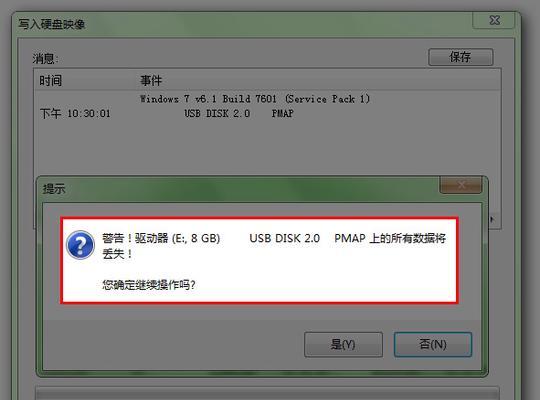Image resolution: width=540 pixels, height=400 pixels.
Task: Select the 时间 column header
Action: [x=51, y=81]
